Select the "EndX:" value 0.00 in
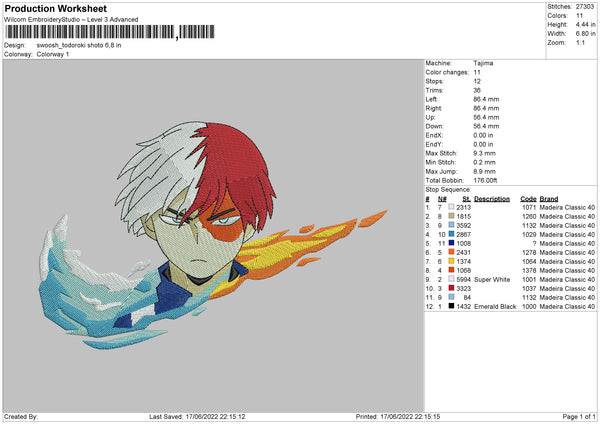Image resolution: width=600 pixels, height=424 pixels. (x=483, y=135)
